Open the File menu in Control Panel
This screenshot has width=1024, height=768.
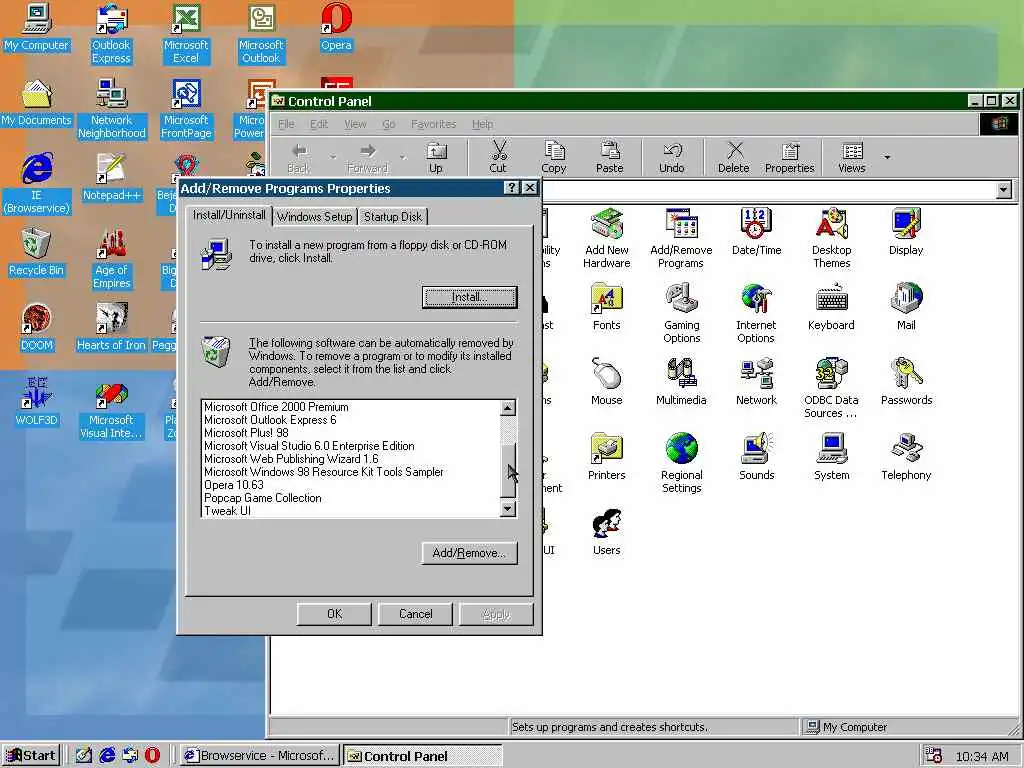point(286,124)
